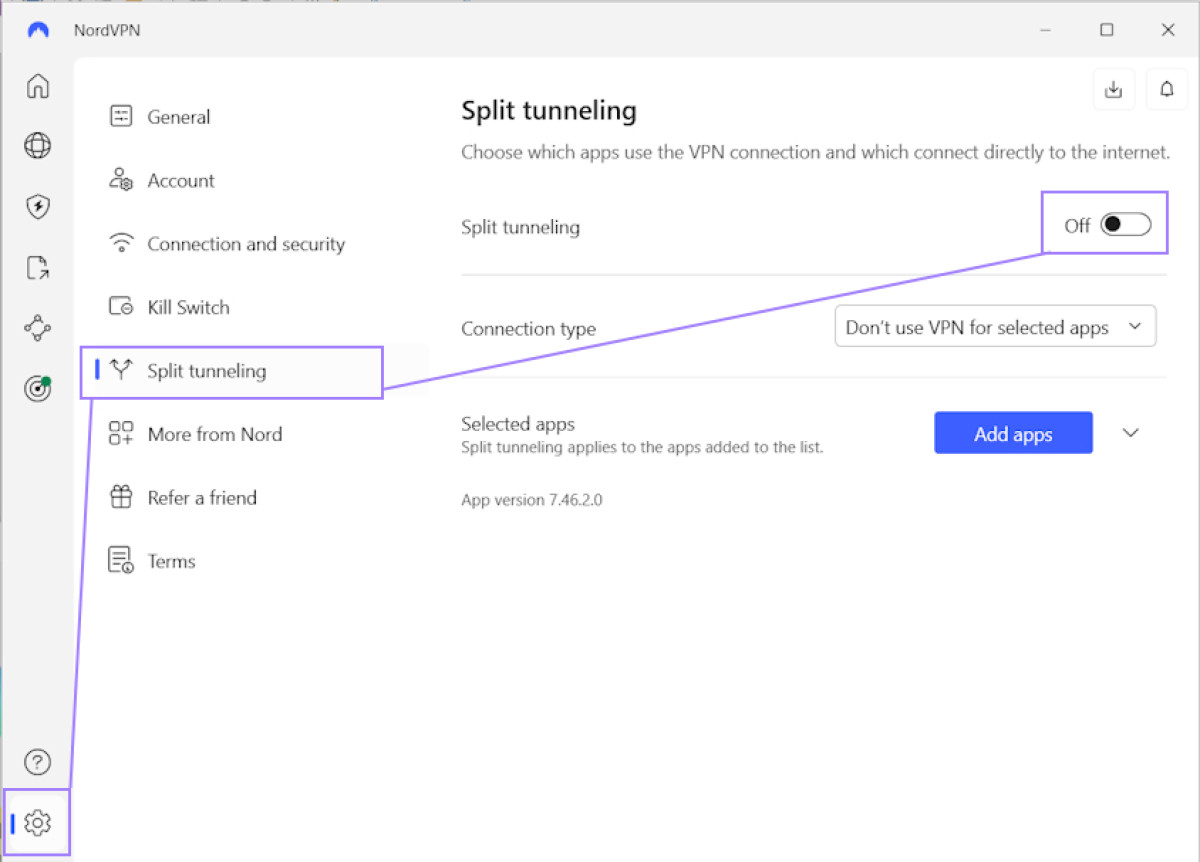The height and width of the screenshot is (862, 1200).
Task: Open the Connection type dropdown
Action: tap(995, 327)
